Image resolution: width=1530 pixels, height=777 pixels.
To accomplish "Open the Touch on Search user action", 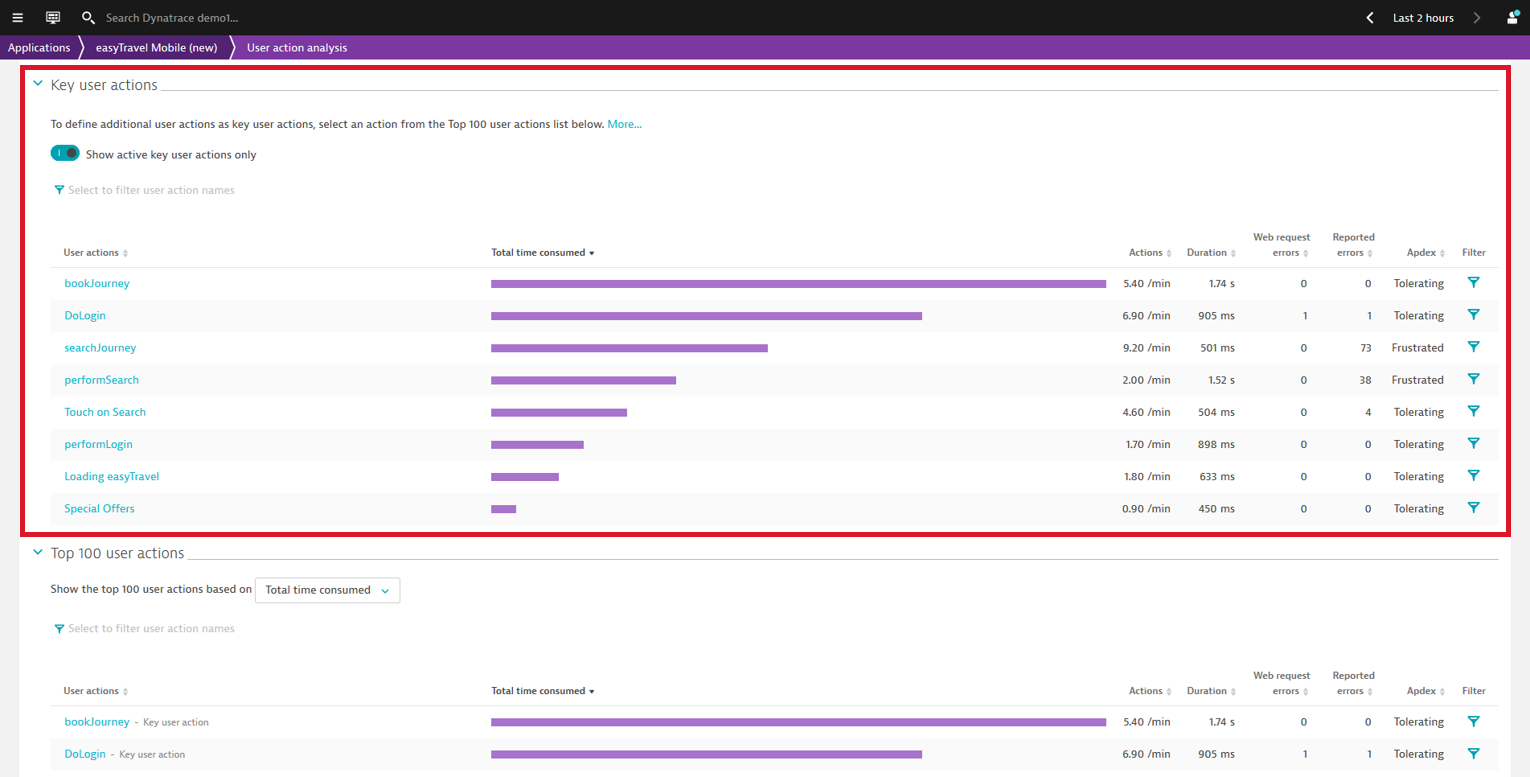I will (105, 412).
